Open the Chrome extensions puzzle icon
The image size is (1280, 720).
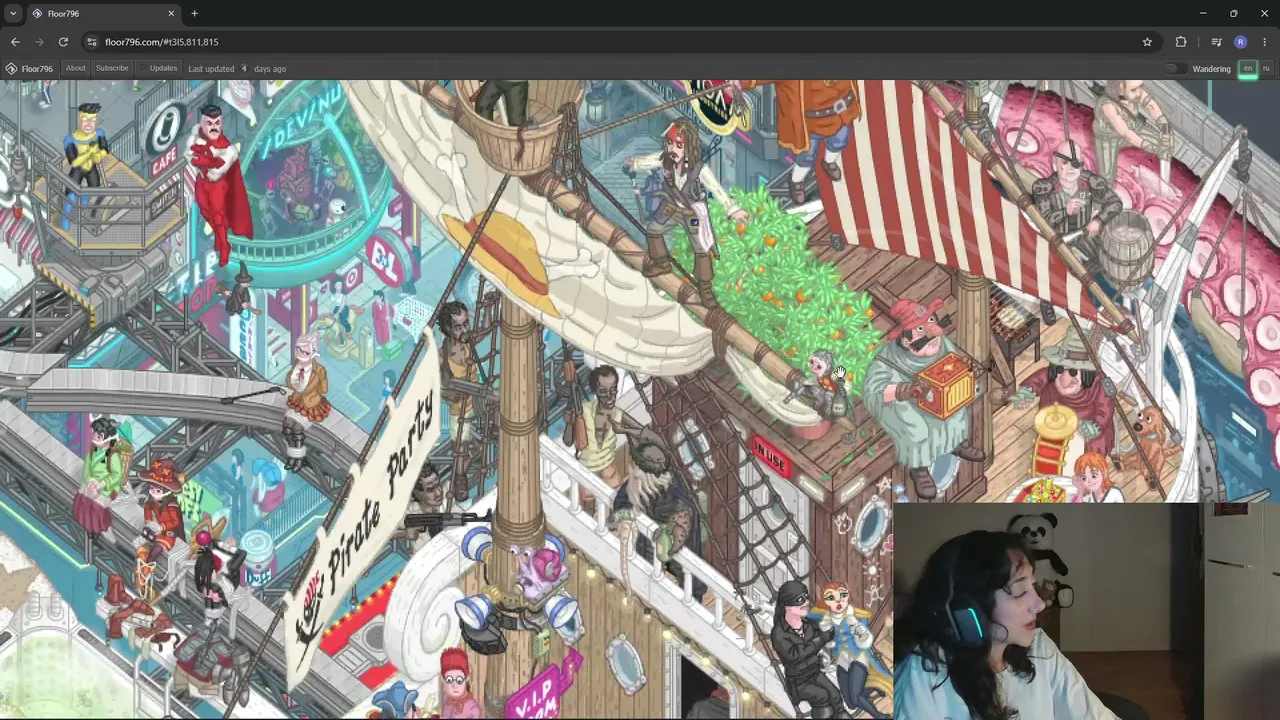tap(1181, 42)
